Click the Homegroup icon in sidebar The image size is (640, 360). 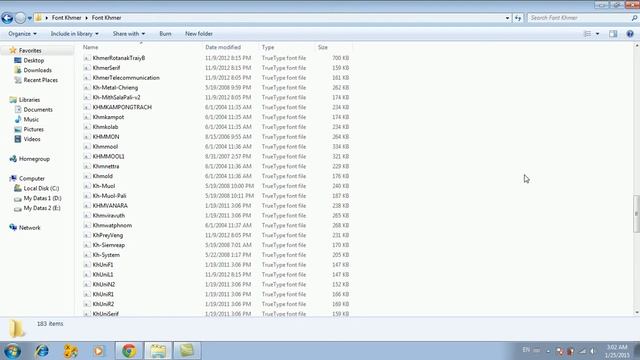[x=13, y=159]
